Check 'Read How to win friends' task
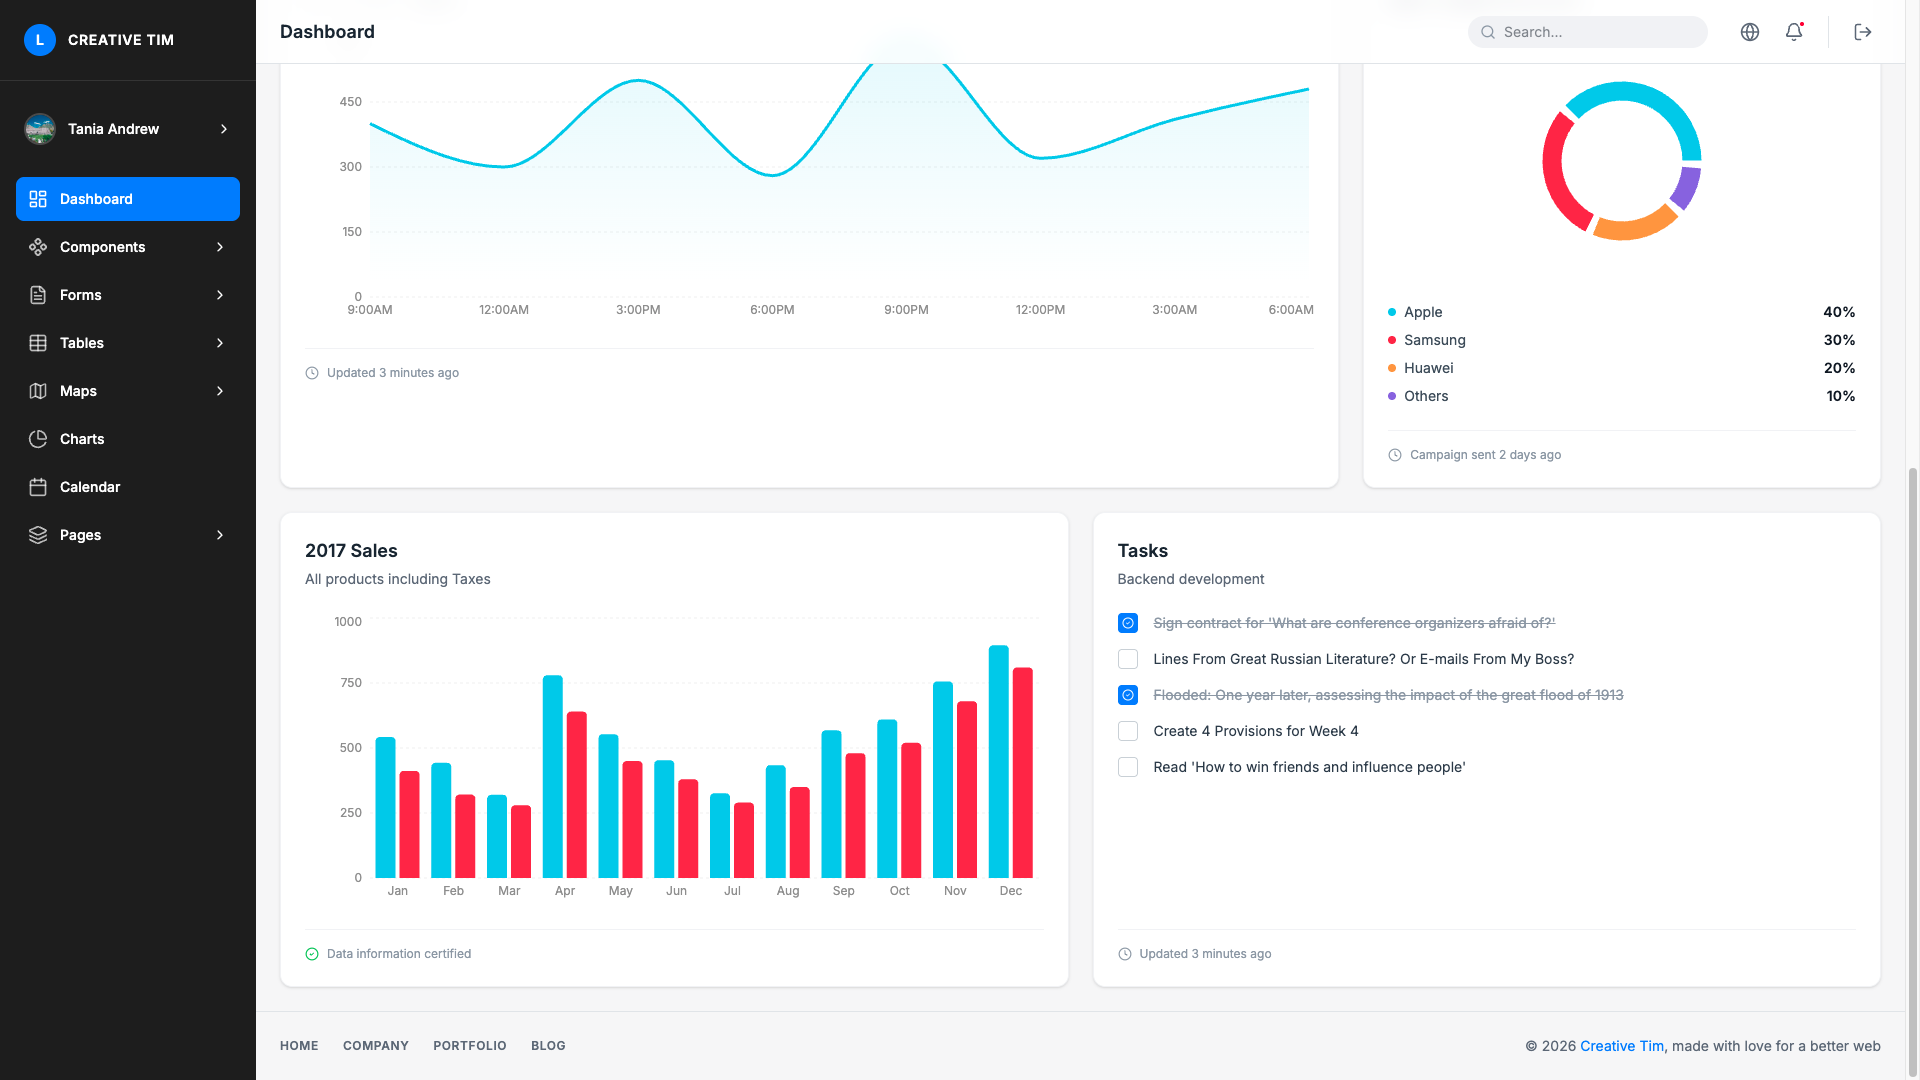The width and height of the screenshot is (1920, 1080). point(1128,767)
